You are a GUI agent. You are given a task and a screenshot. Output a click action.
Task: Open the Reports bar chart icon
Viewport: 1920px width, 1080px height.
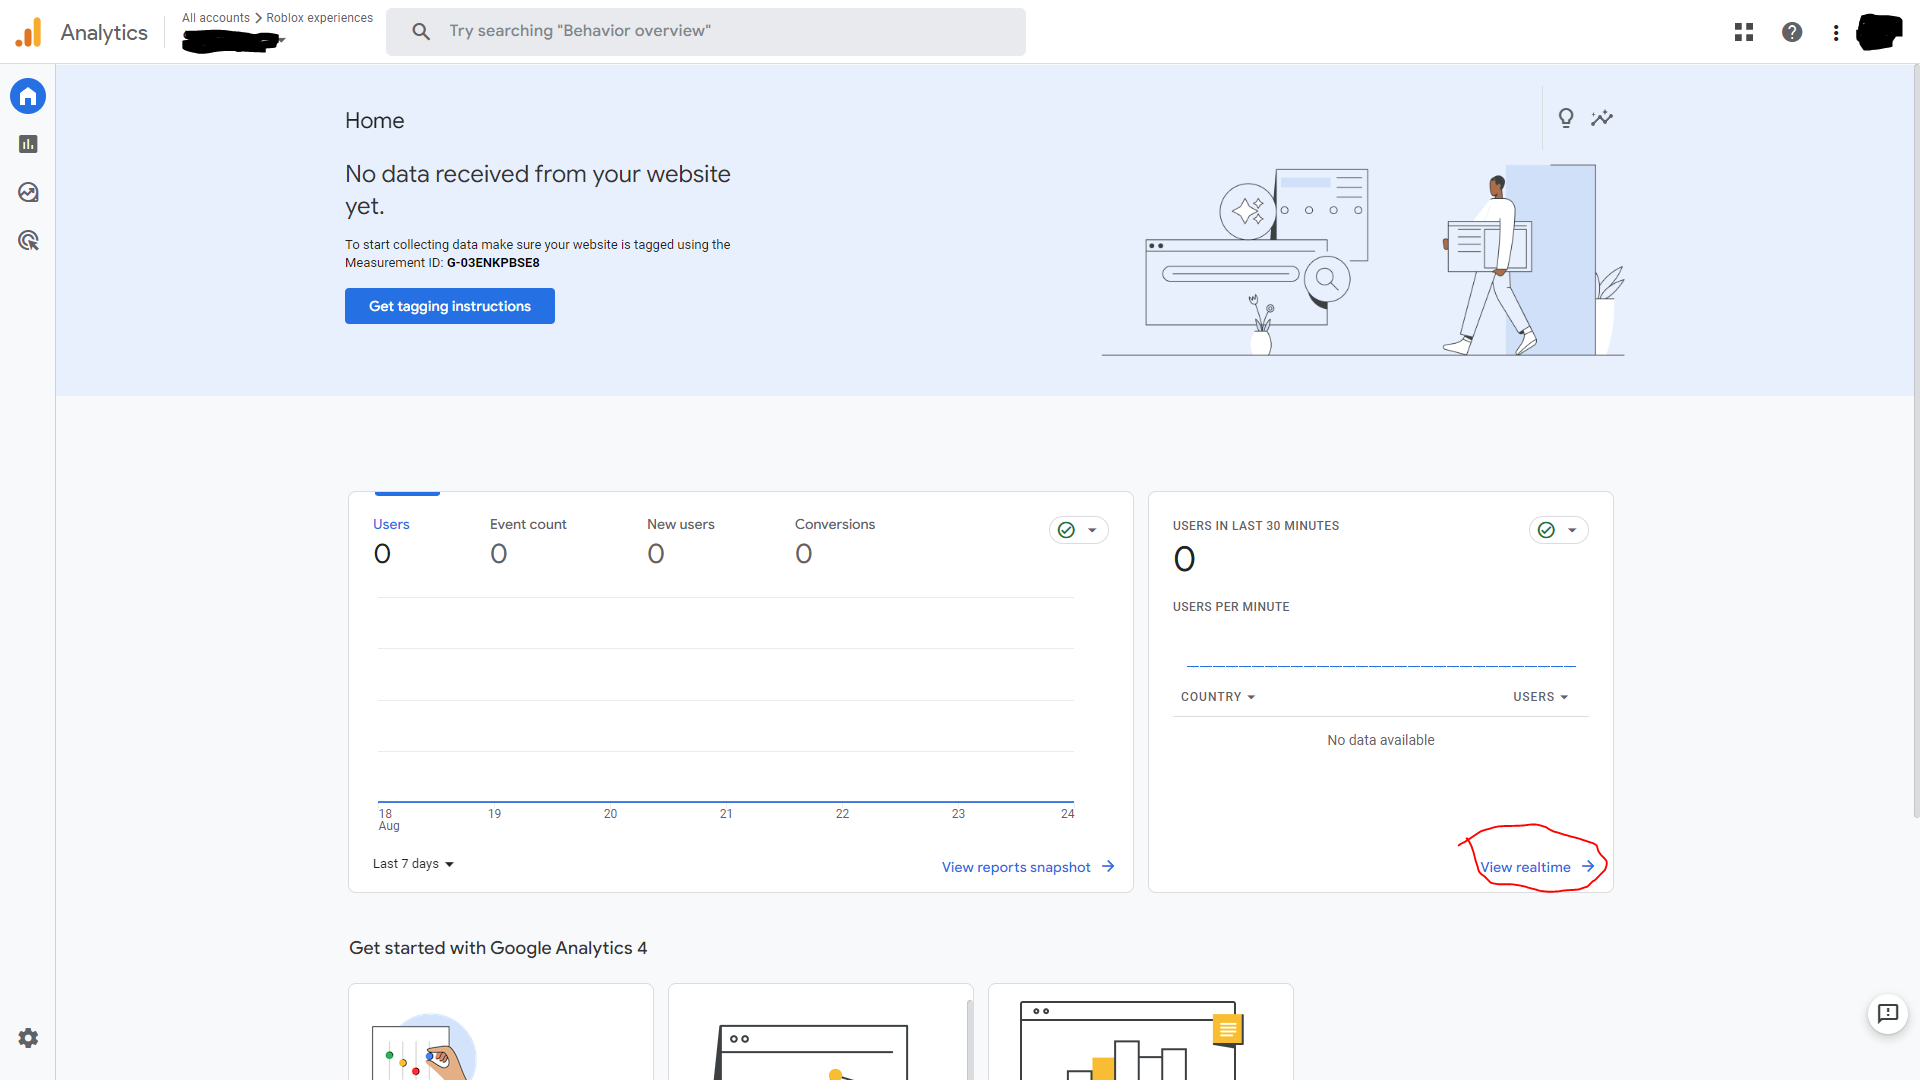(x=28, y=144)
